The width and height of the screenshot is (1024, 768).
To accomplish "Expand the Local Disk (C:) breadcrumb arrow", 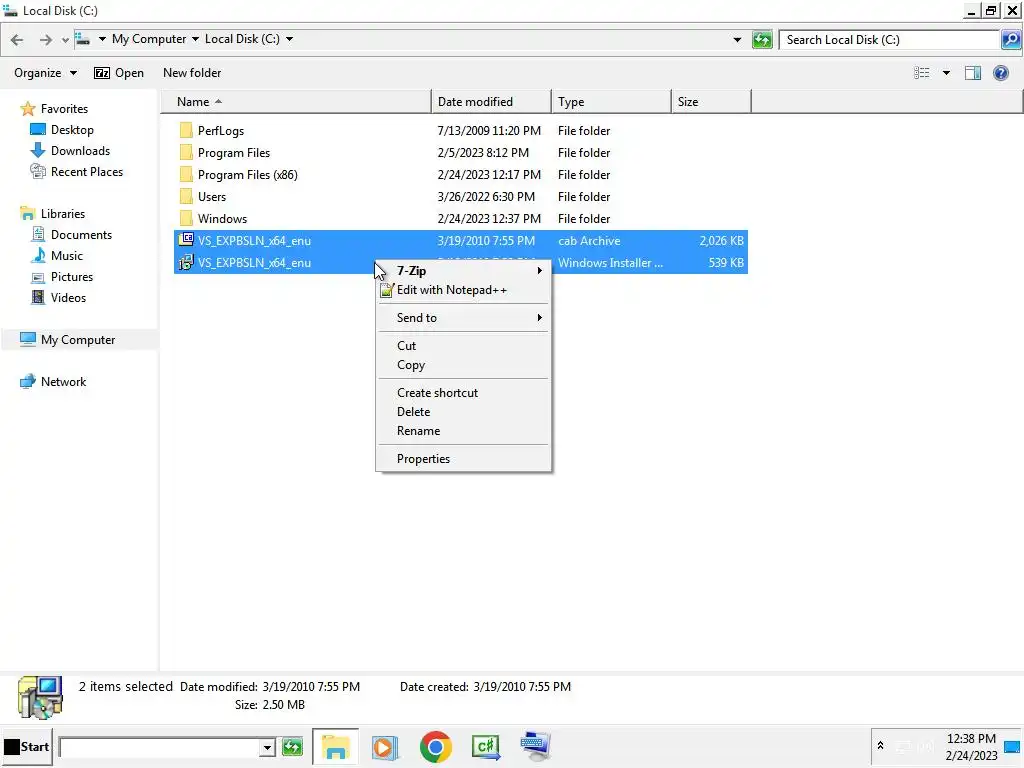I will pos(289,39).
